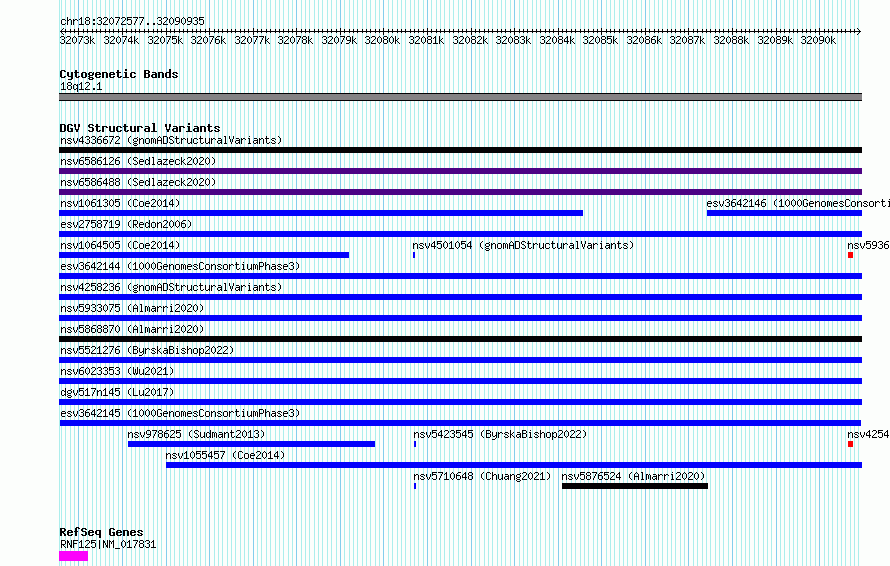This screenshot has width=890, height=566.
Task: Click the nsv1061305 Coe2014 label
Action: 120,203
